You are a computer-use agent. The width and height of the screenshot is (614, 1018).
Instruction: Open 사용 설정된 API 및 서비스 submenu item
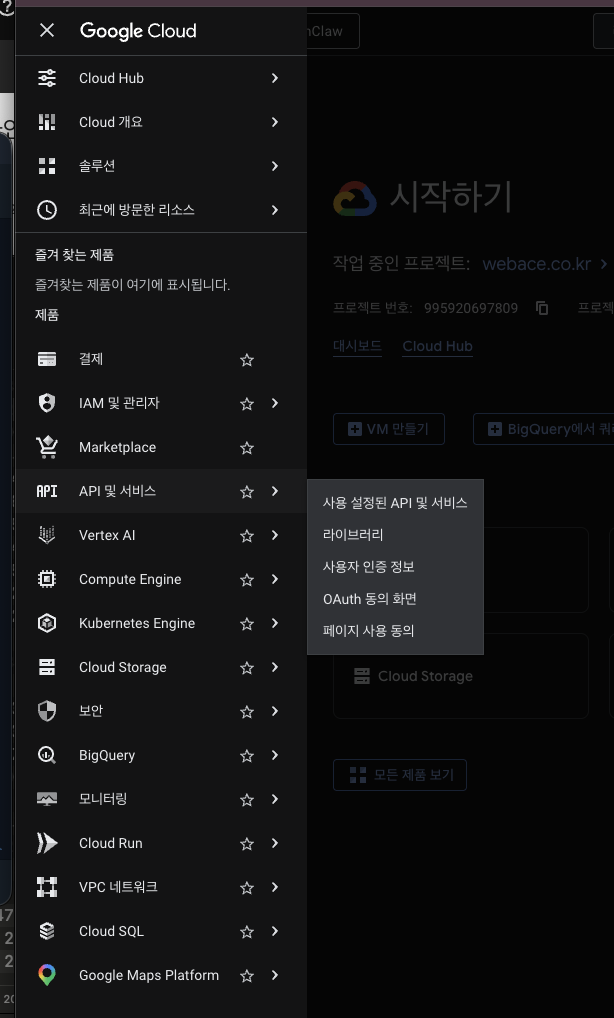point(395,503)
